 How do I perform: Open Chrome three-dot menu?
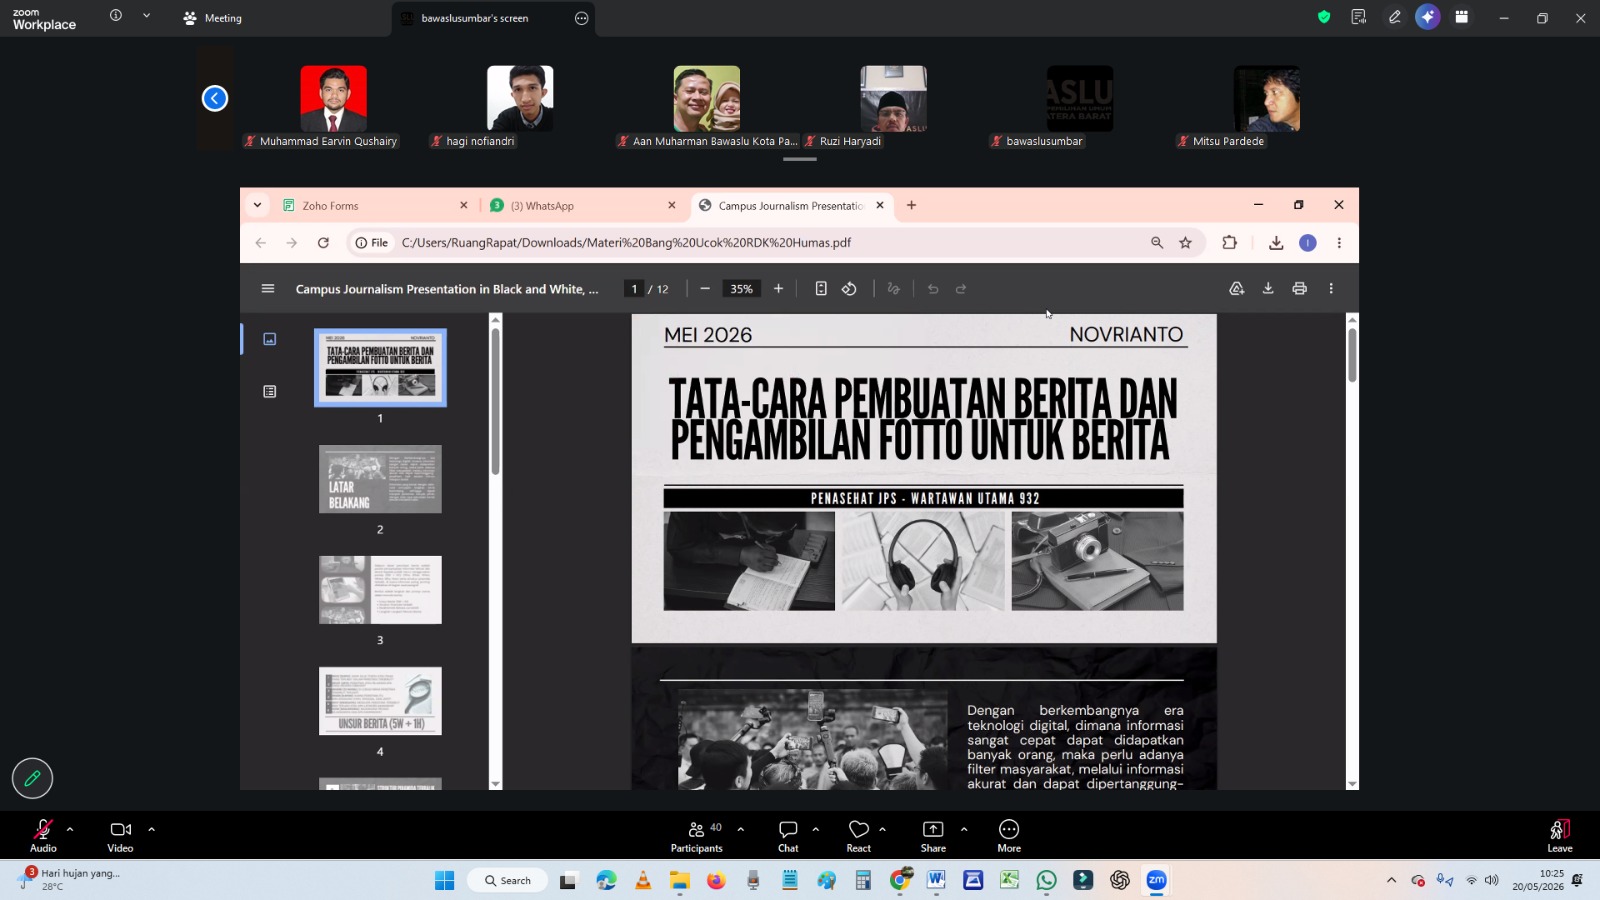pyautogui.click(x=1339, y=243)
